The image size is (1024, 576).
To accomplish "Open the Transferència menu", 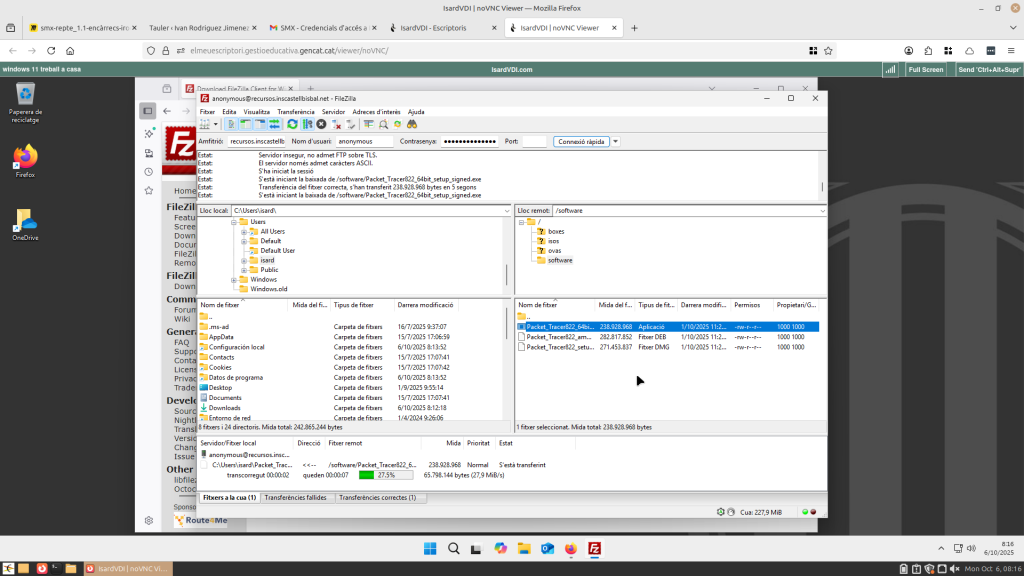I will tap(295, 112).
